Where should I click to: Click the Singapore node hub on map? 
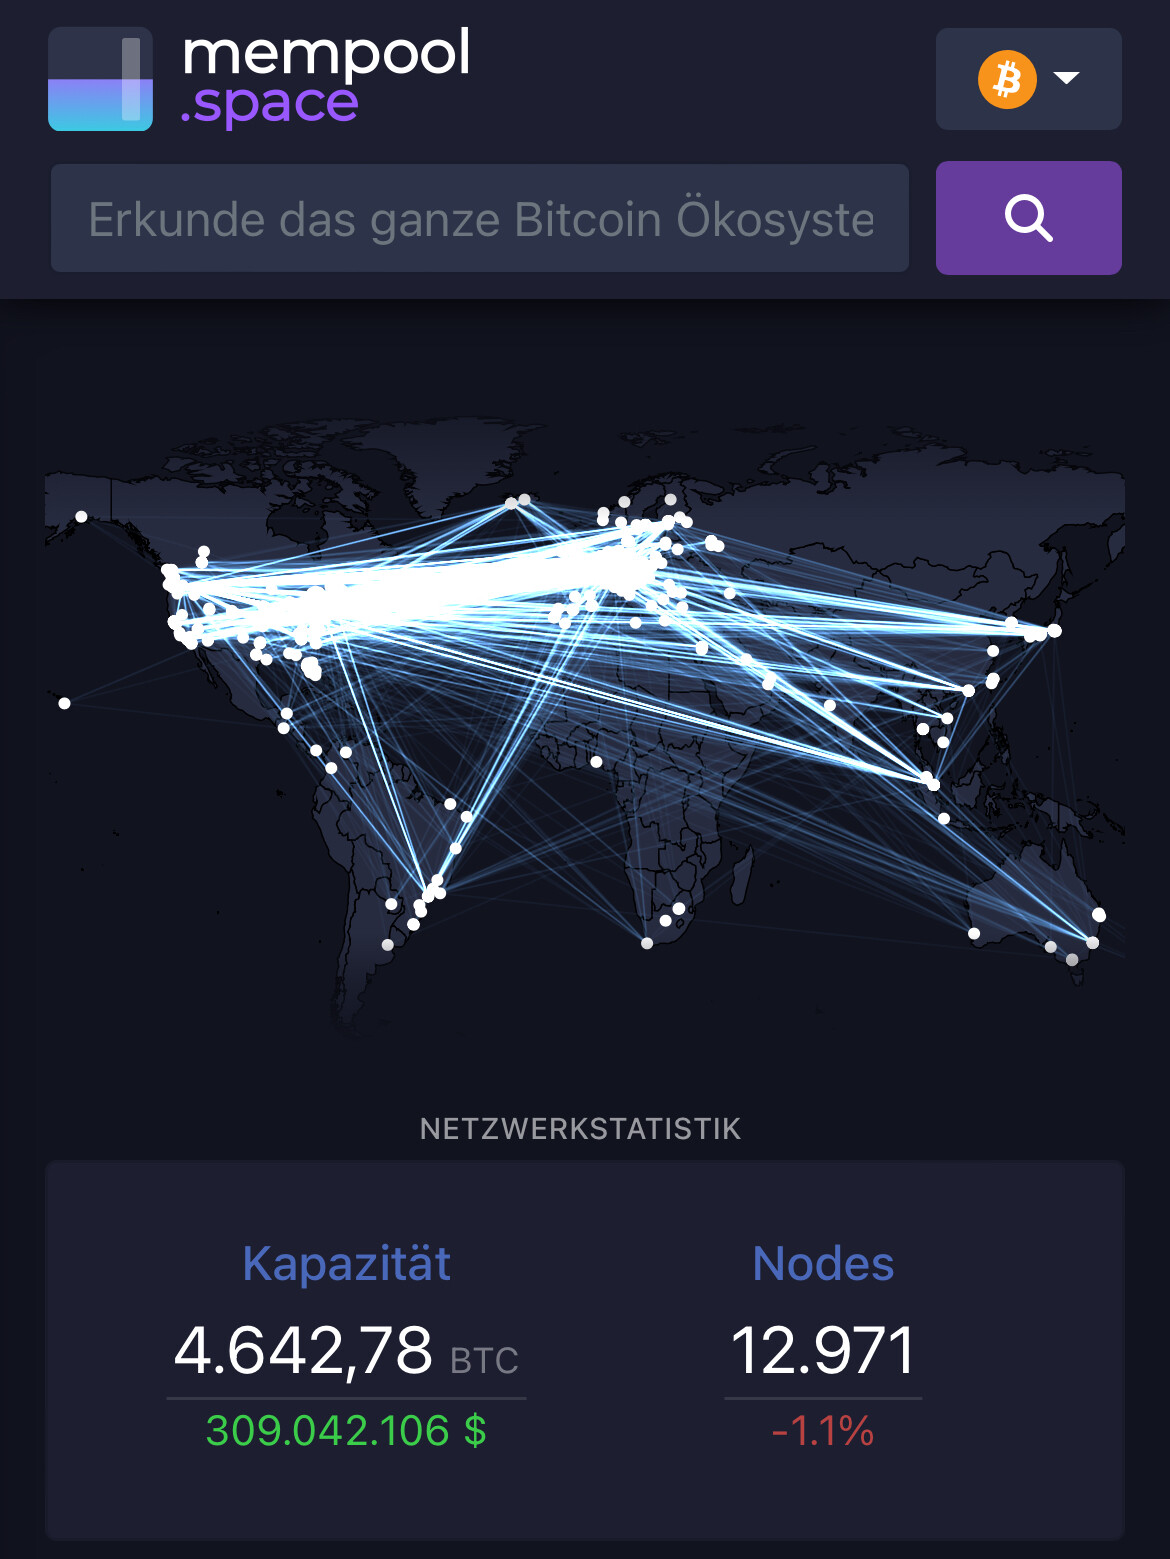pos(930,780)
